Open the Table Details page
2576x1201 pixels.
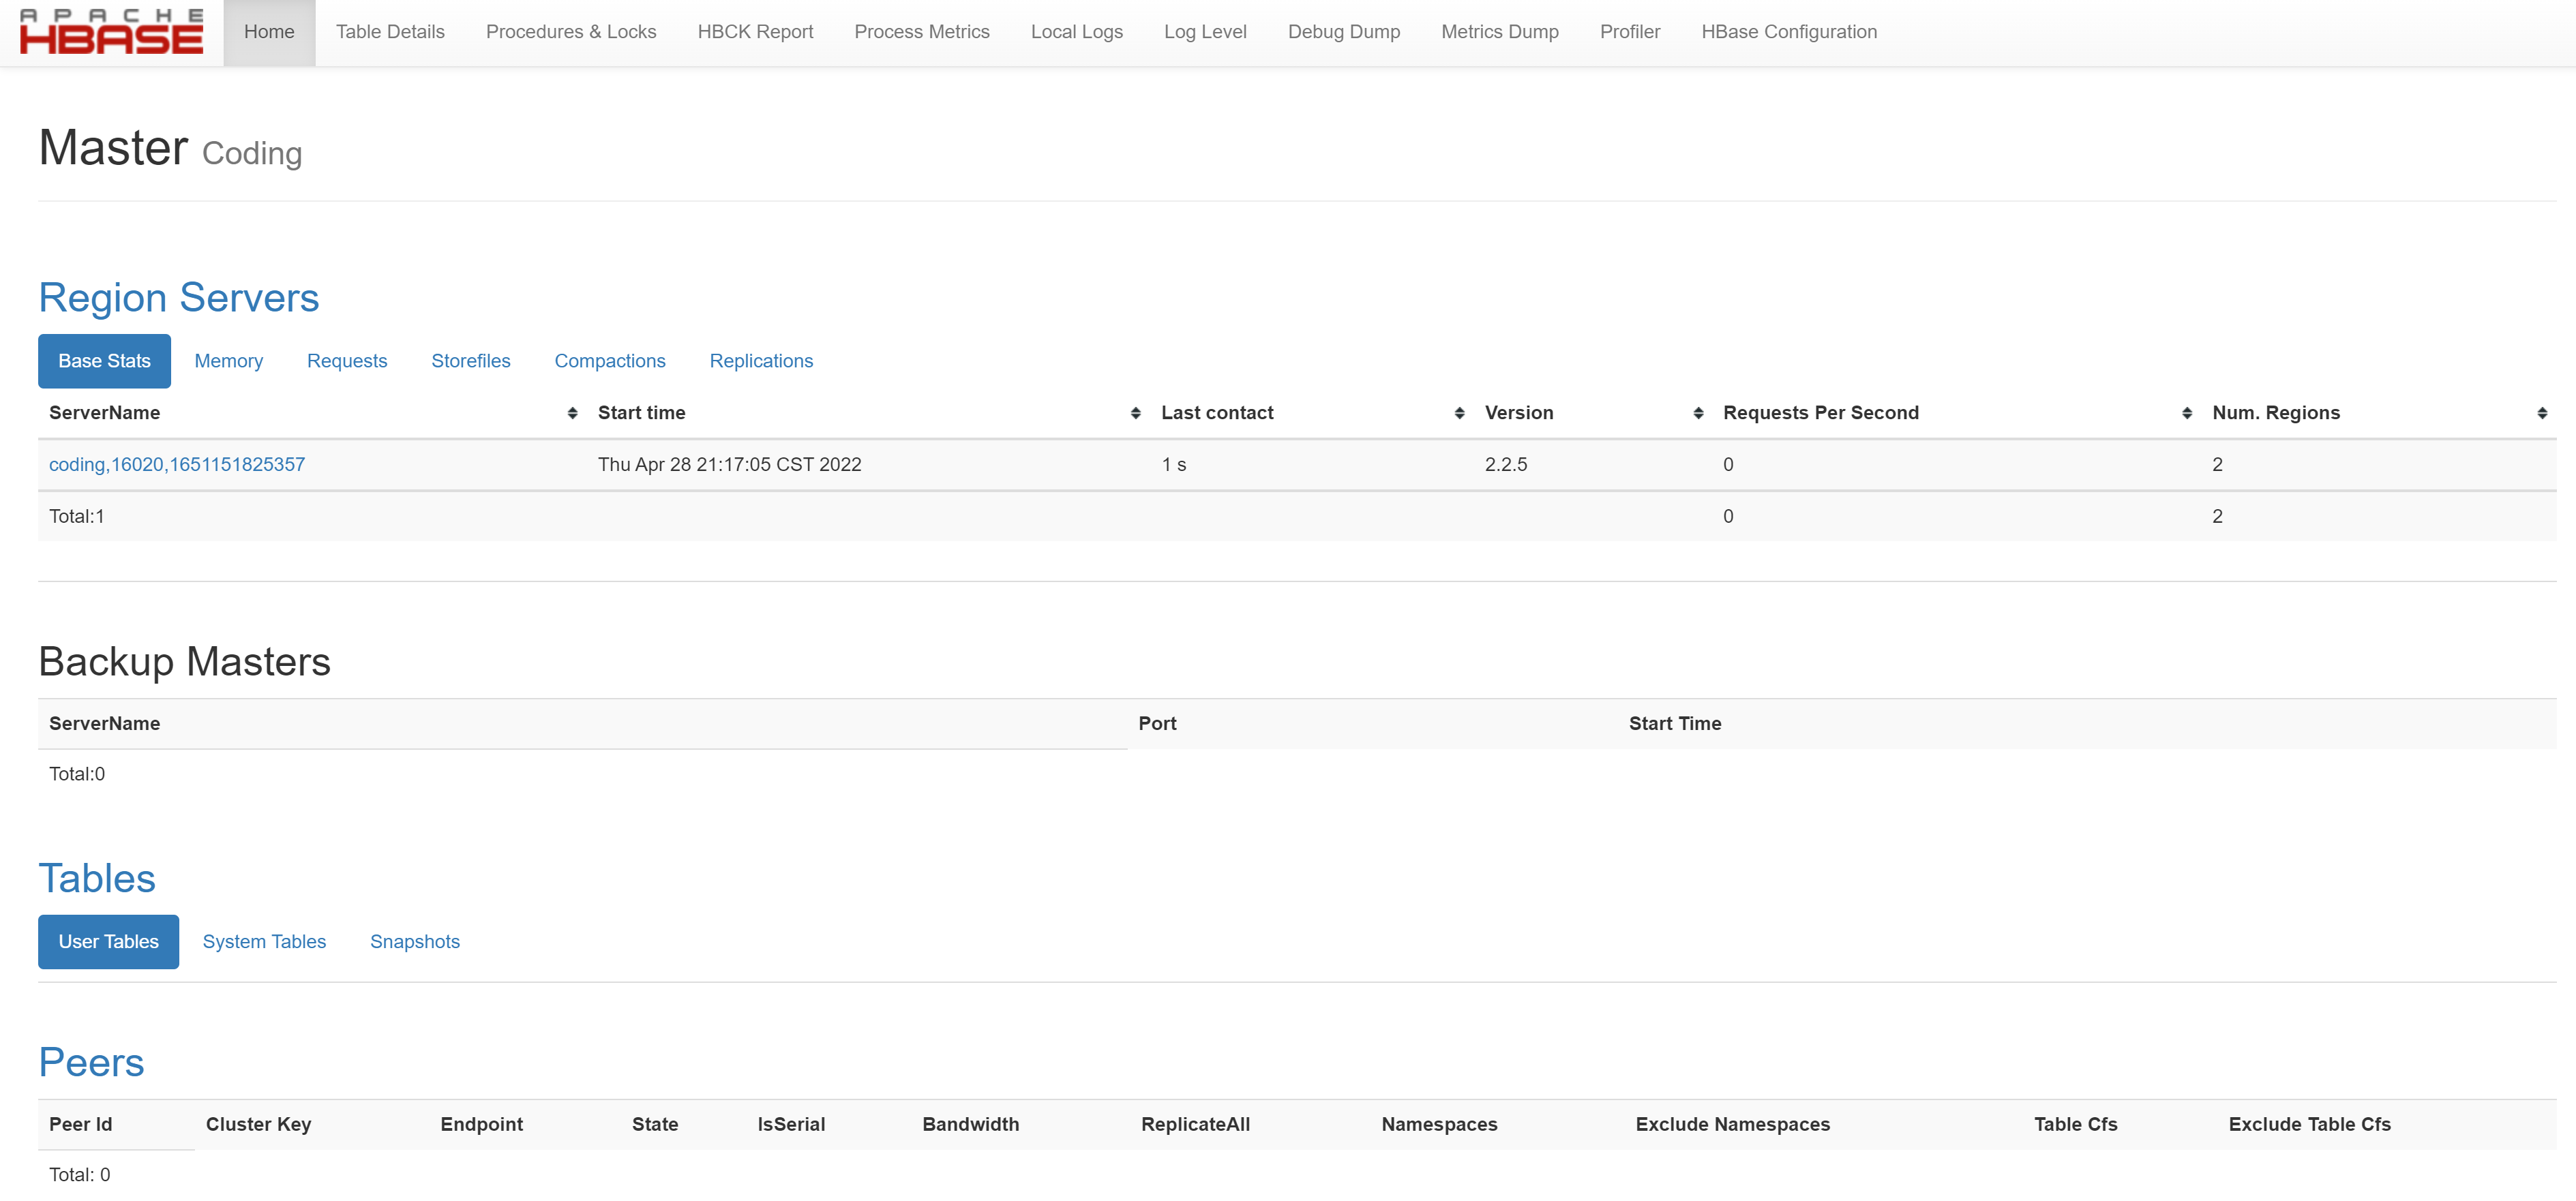click(390, 32)
